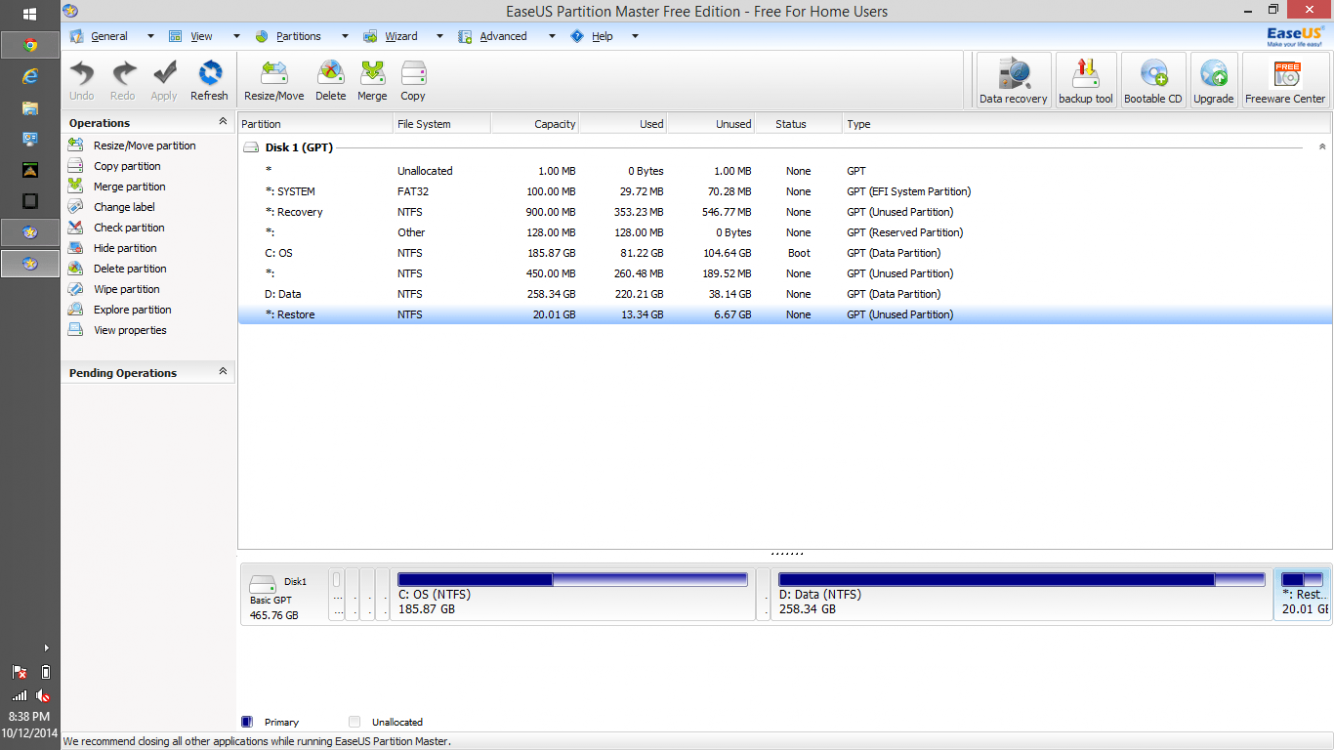1334x750 pixels.
Task: Launch the Bootable CD creator
Action: point(1153,81)
